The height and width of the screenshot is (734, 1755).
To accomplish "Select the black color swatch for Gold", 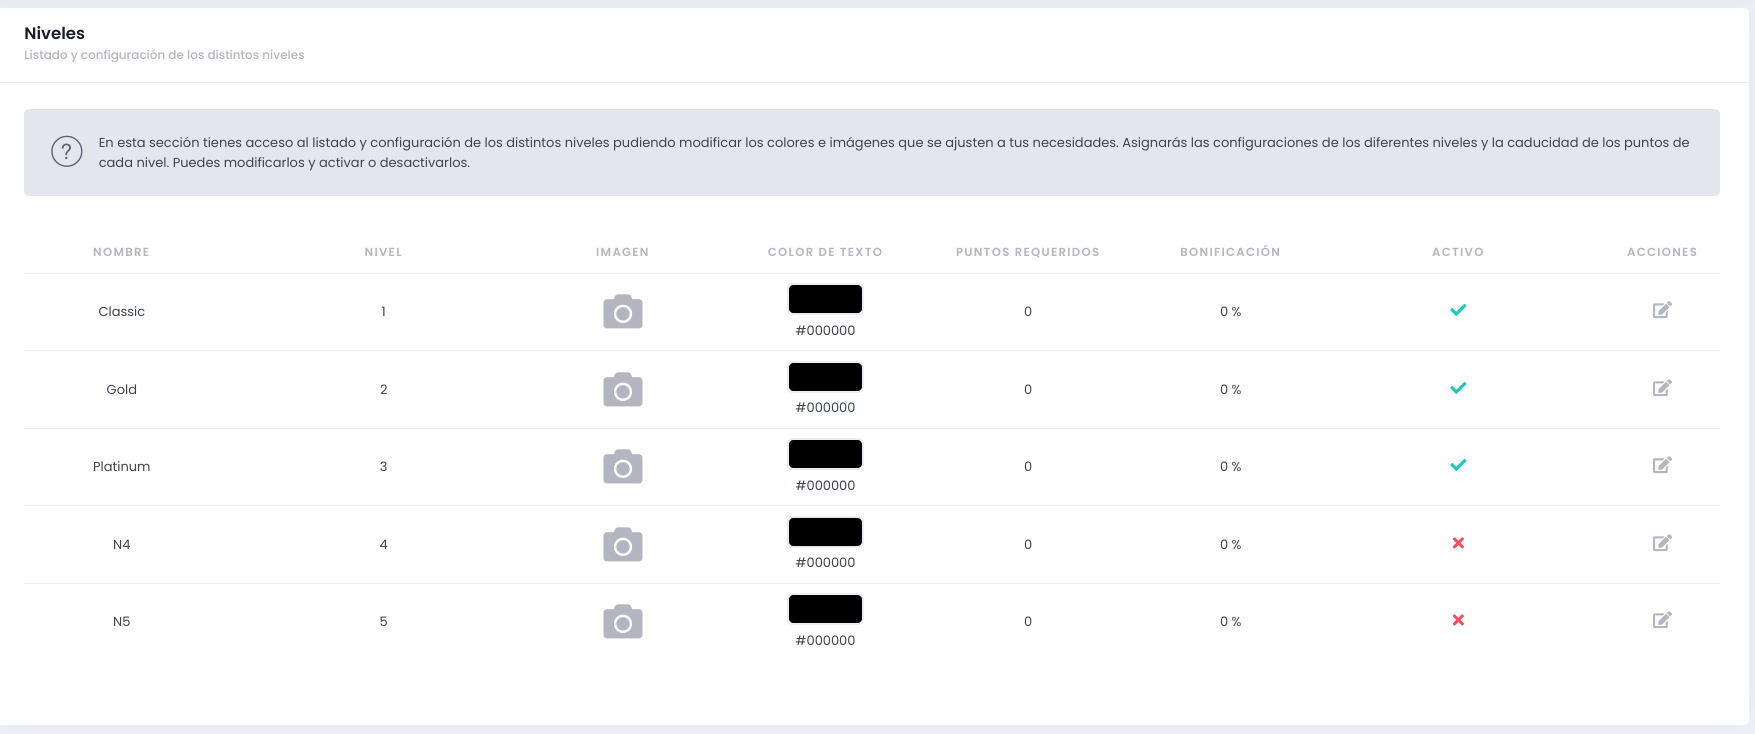I will [x=825, y=377].
